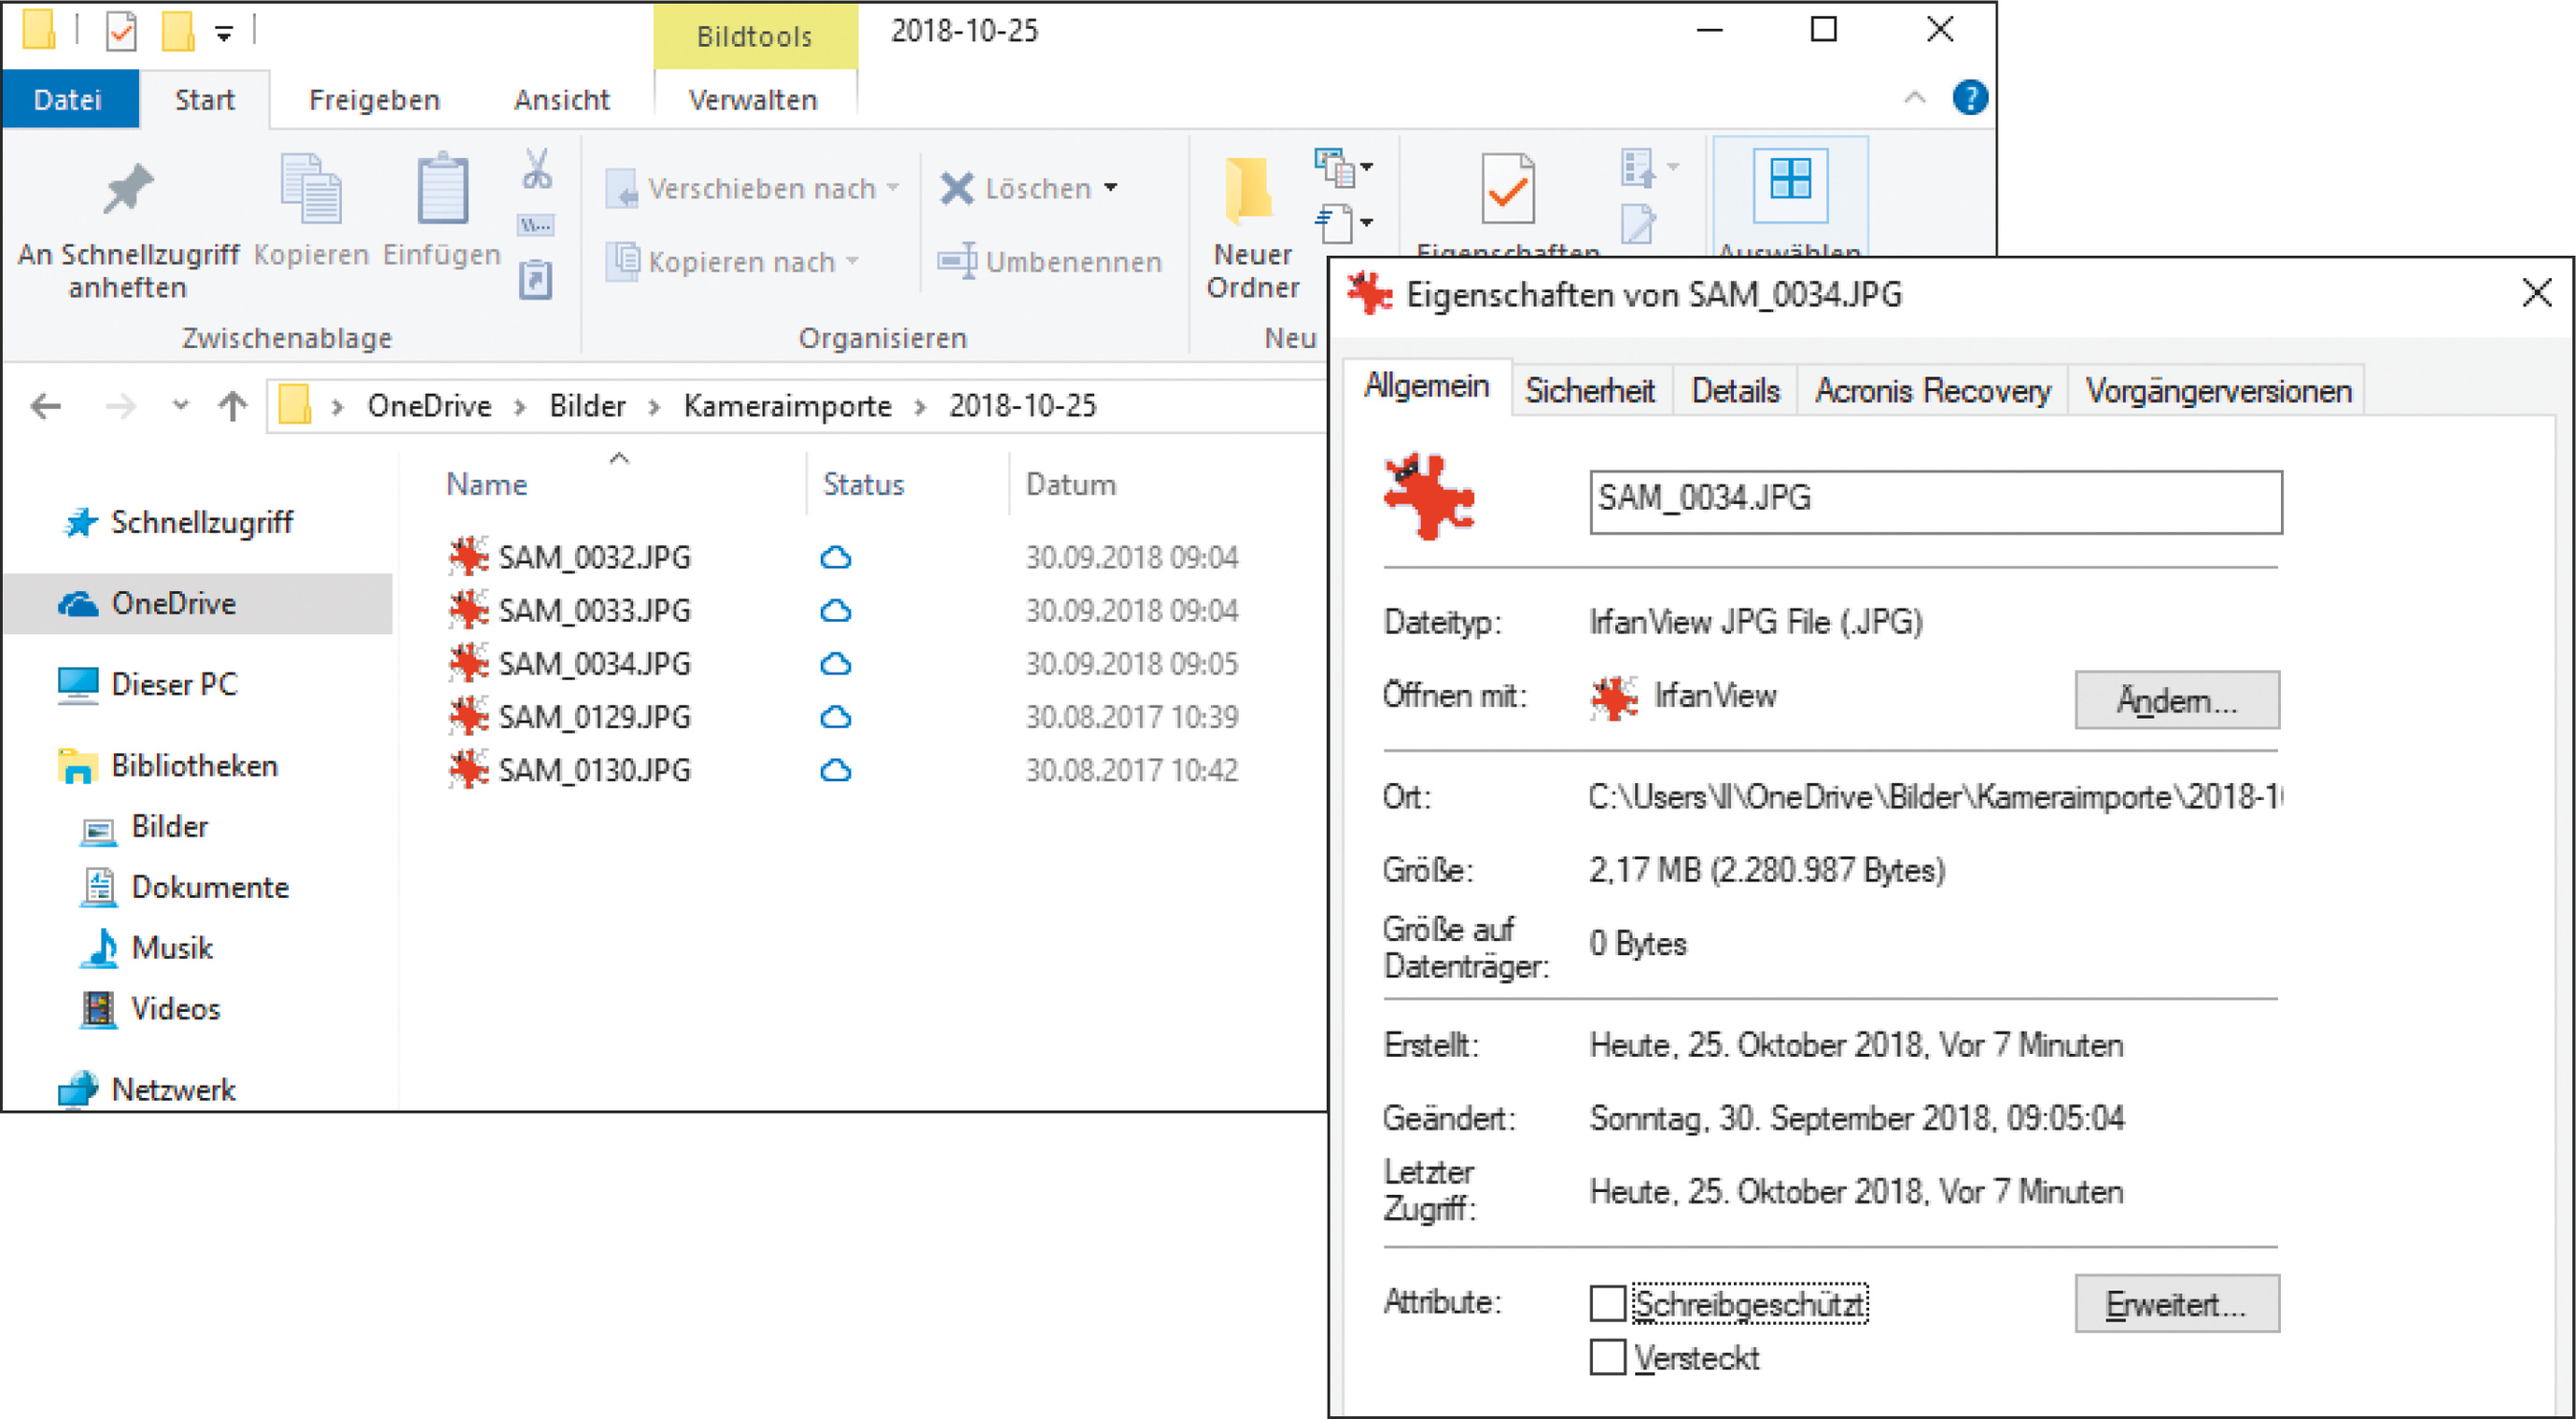Open recent locations dropdown chevron

point(180,406)
